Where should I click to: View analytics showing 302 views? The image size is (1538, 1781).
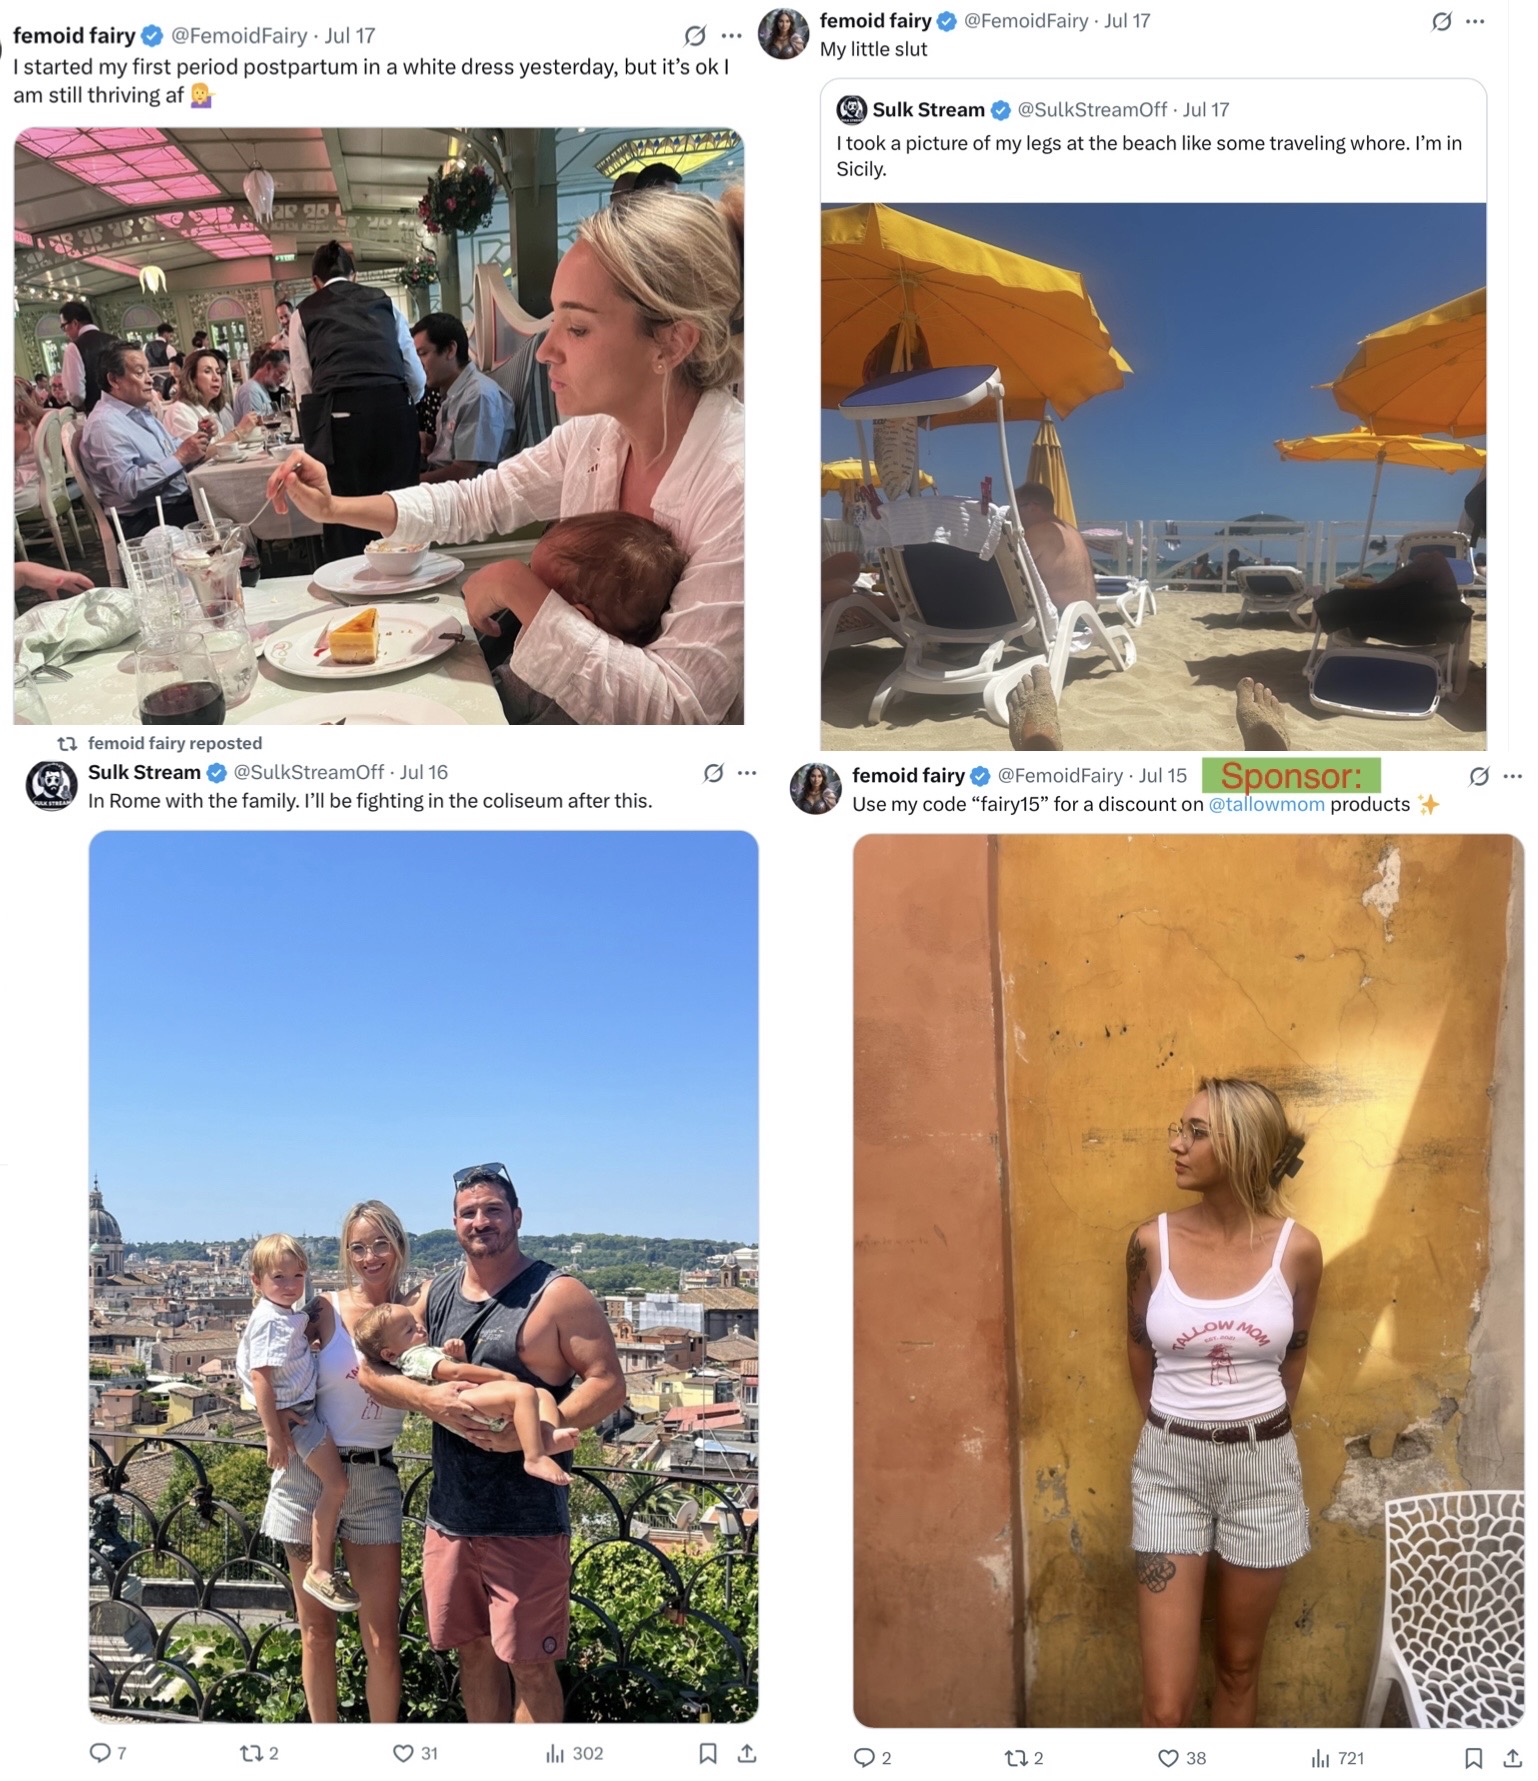(574, 1753)
